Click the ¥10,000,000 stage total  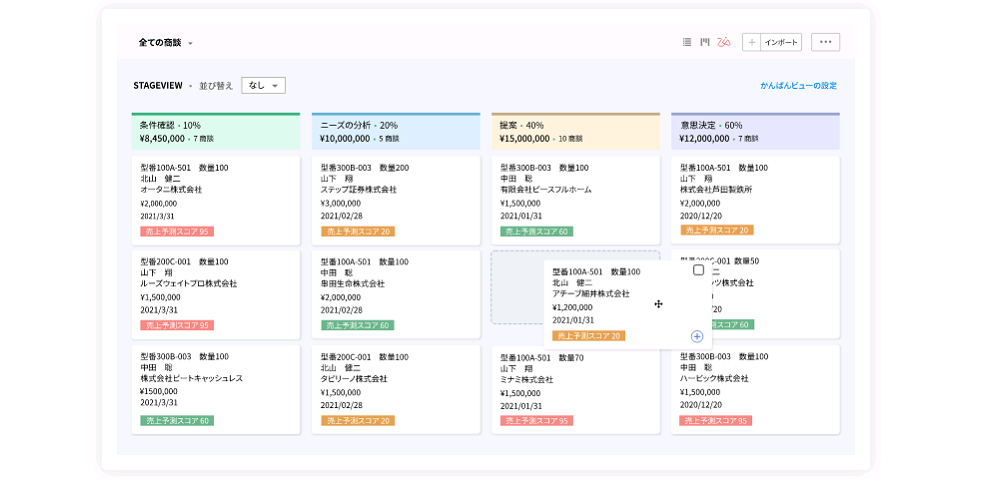[345, 138]
